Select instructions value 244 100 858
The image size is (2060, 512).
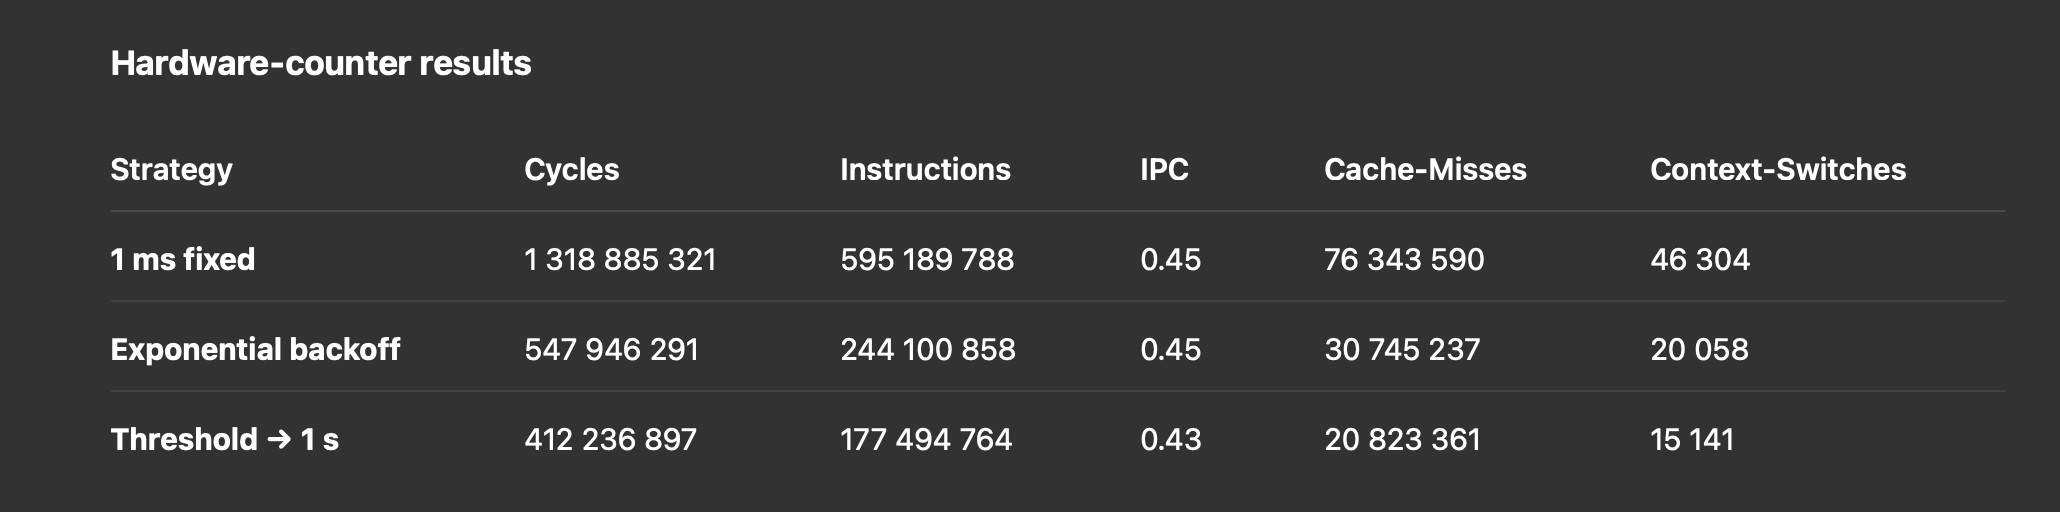click(927, 350)
